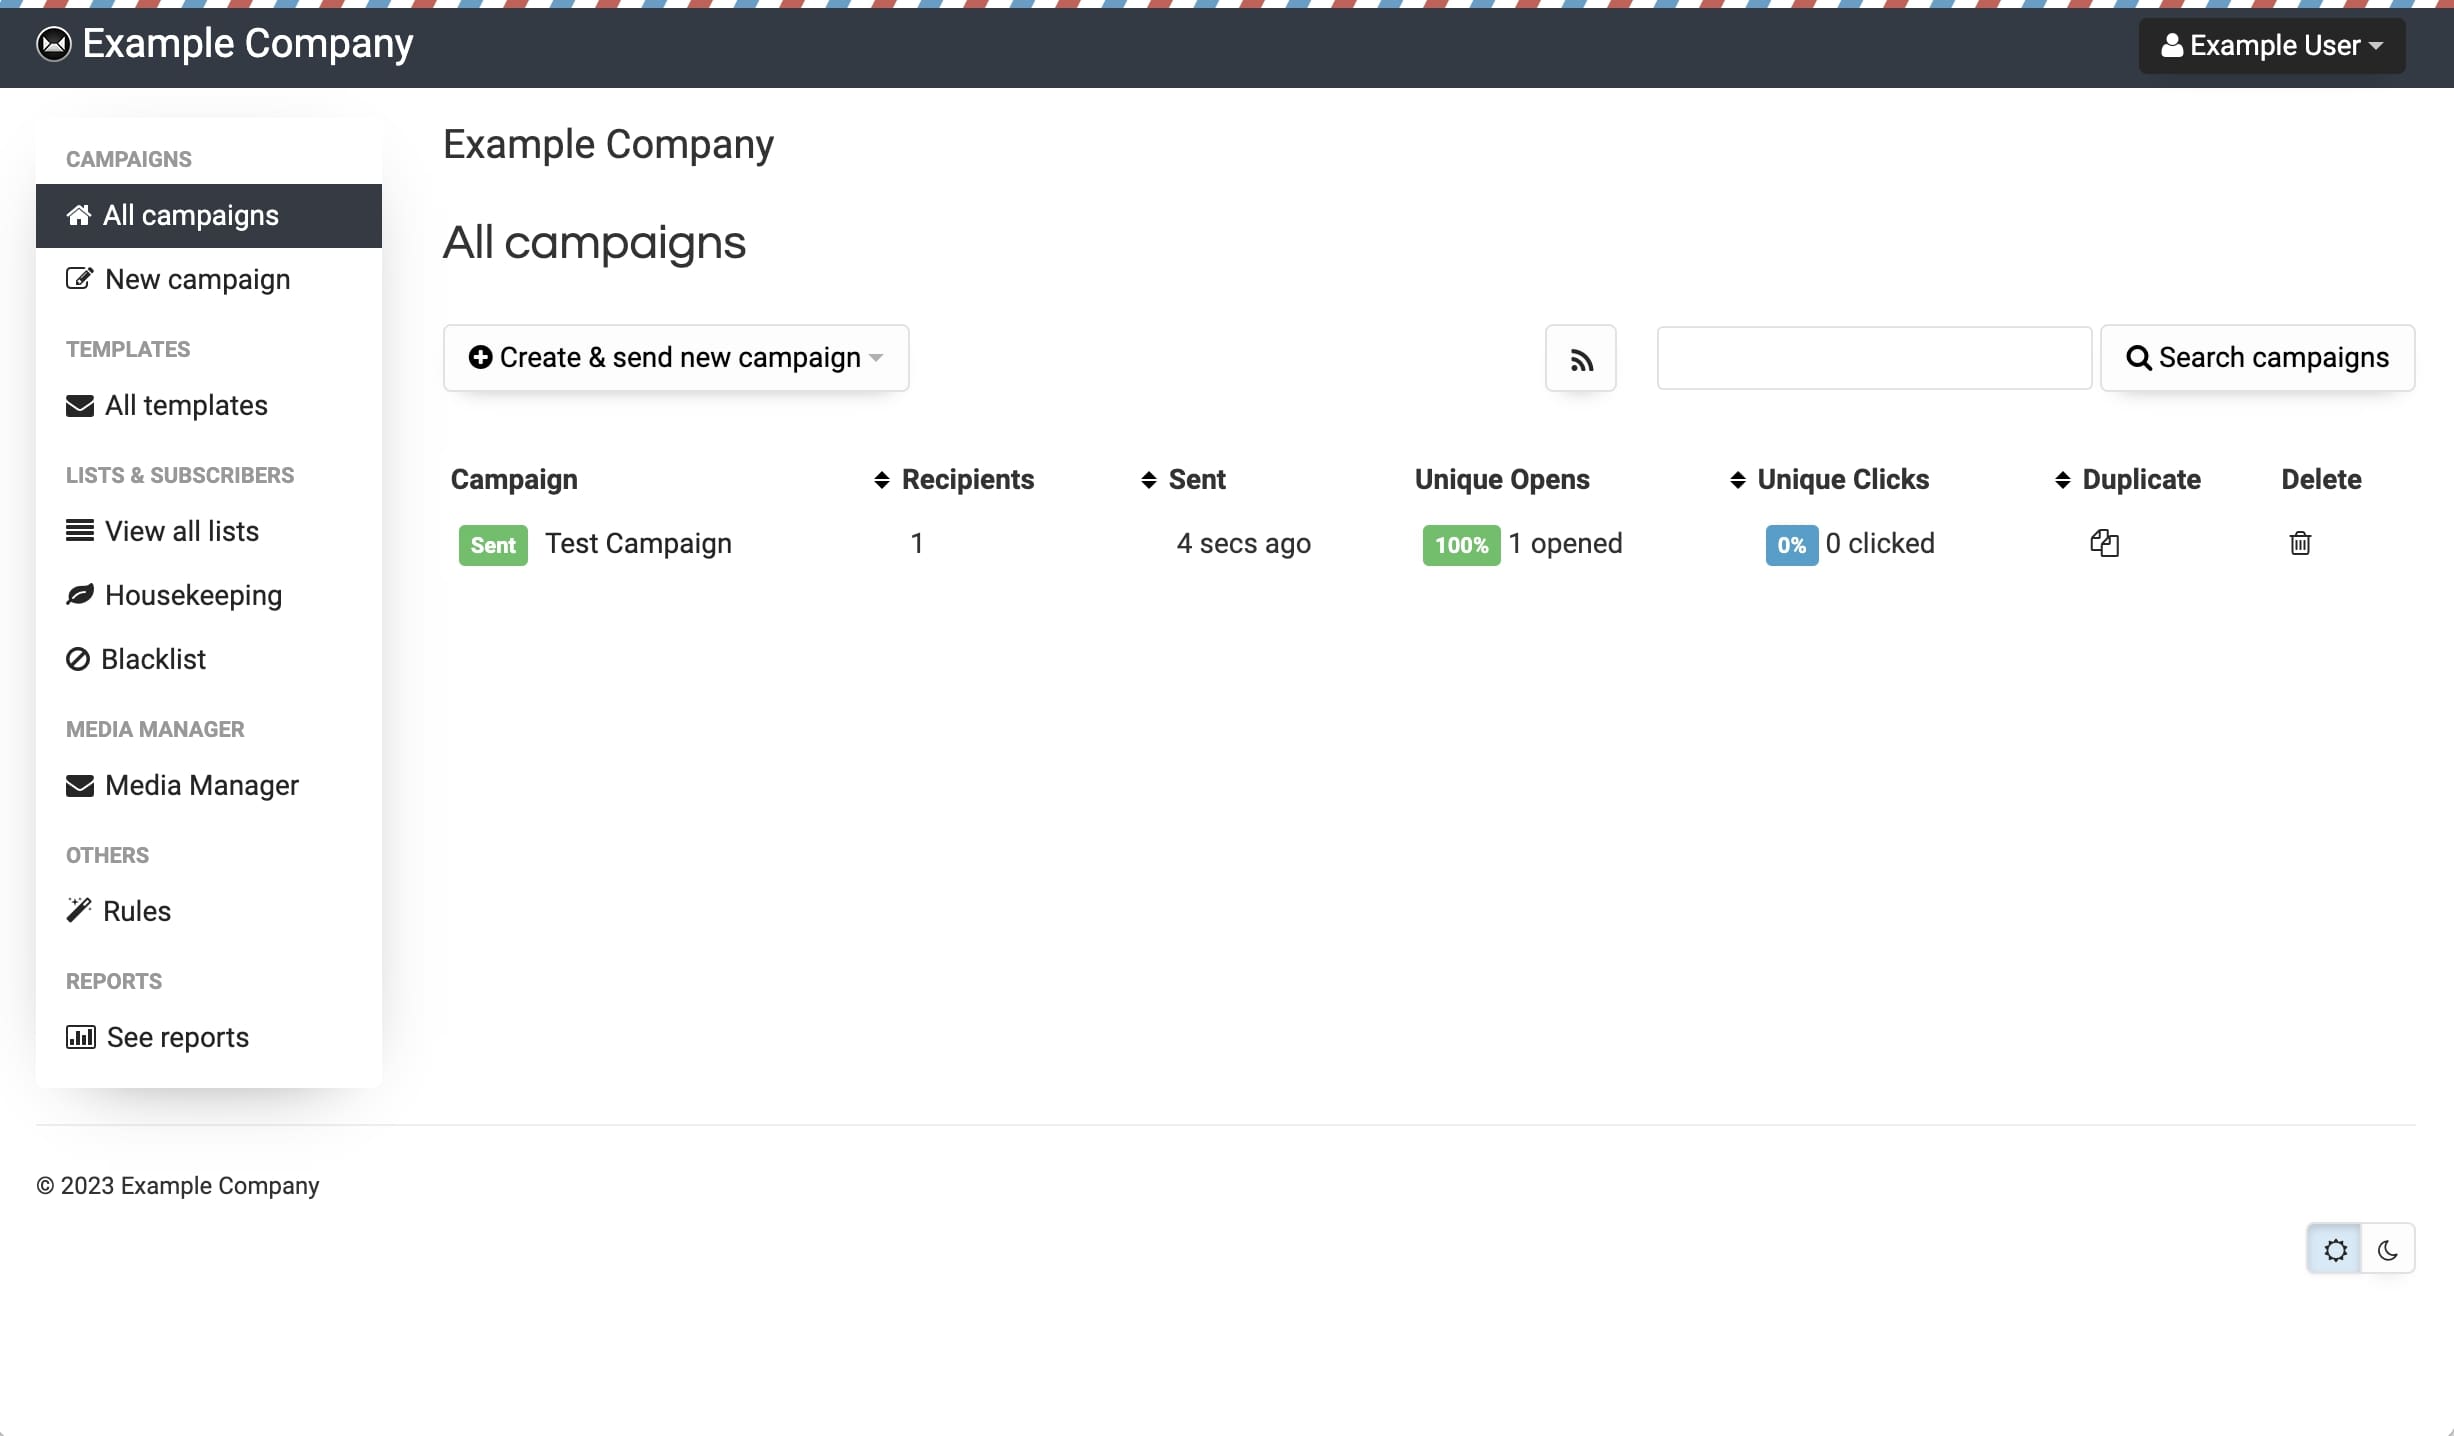Screen dimensions: 2454x1436
Task: Focus the campaign search input field
Action: [x=1874, y=358]
